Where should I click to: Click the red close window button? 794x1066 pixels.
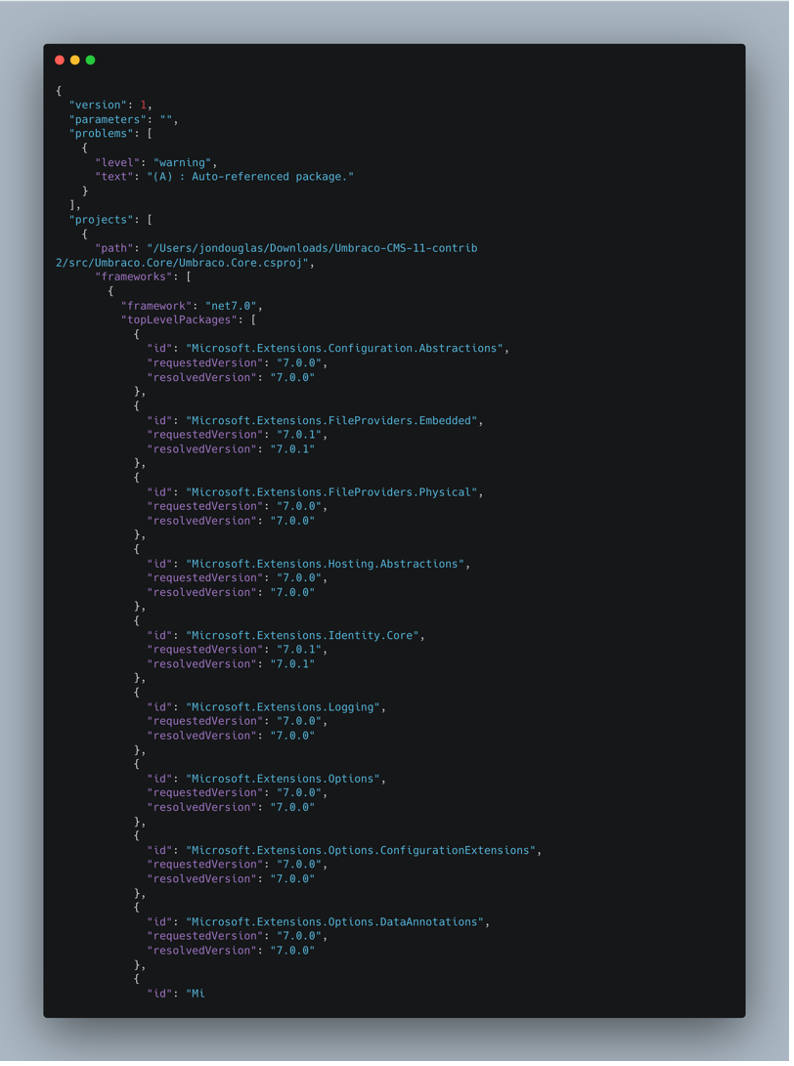[x=60, y=61]
